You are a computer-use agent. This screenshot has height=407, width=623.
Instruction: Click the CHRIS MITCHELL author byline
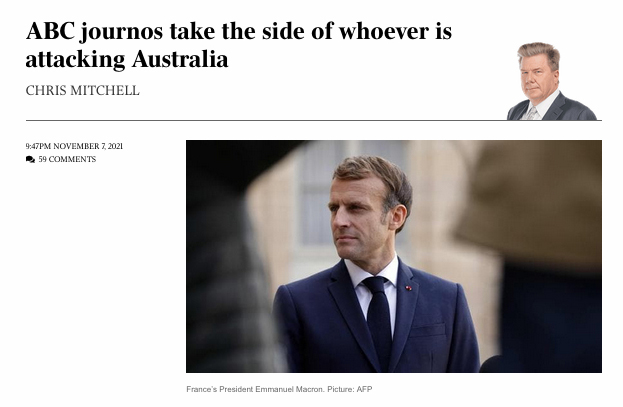pyautogui.click(x=83, y=91)
